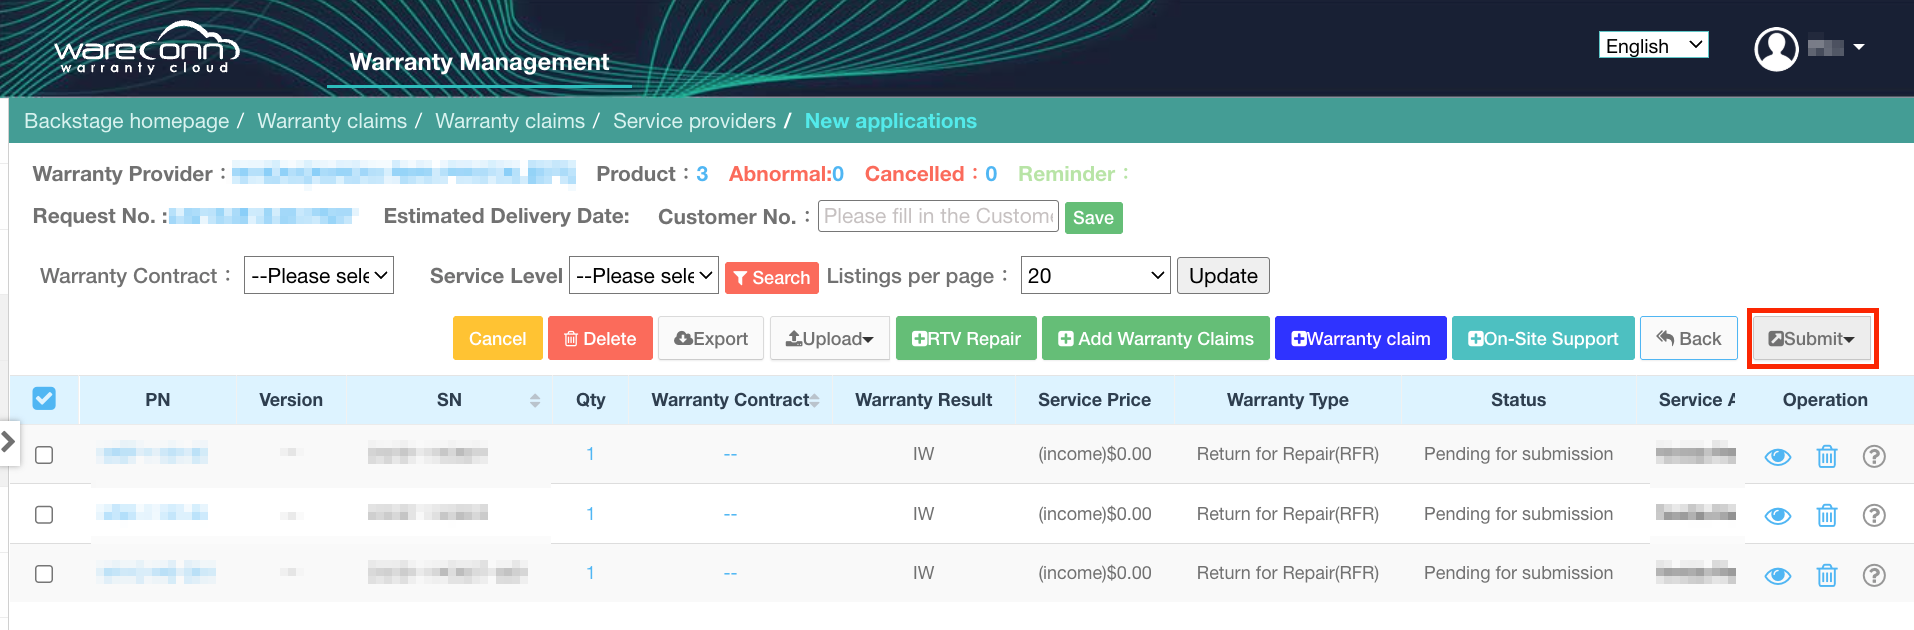Screen dimensions: 1914x630
Task: Go to Backstage homepage breadcrumb
Action: coord(126,121)
